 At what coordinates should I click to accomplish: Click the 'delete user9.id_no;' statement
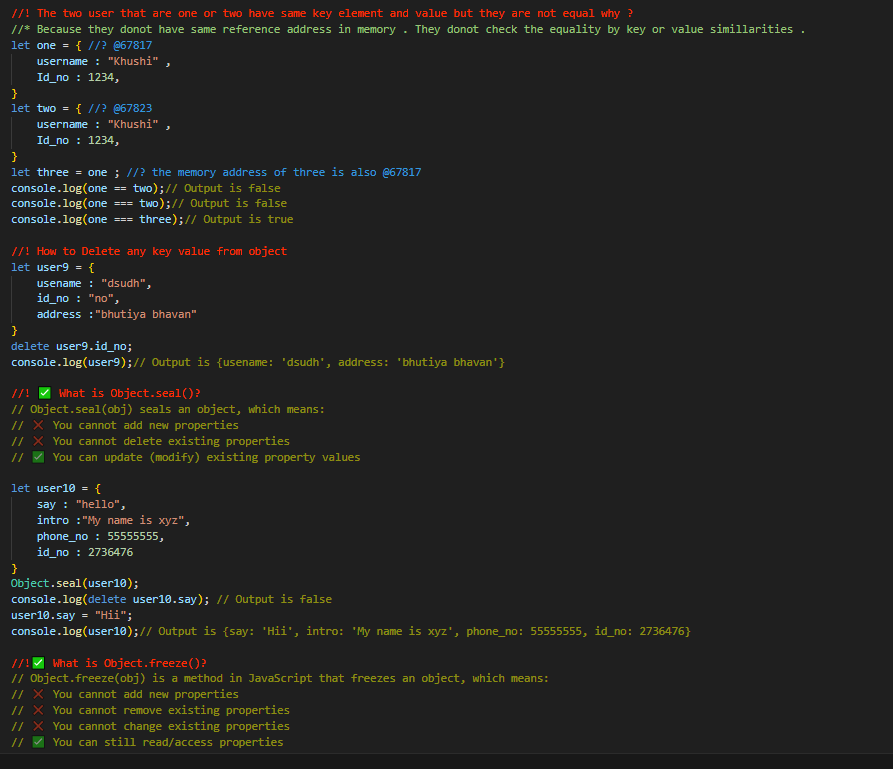(72, 346)
